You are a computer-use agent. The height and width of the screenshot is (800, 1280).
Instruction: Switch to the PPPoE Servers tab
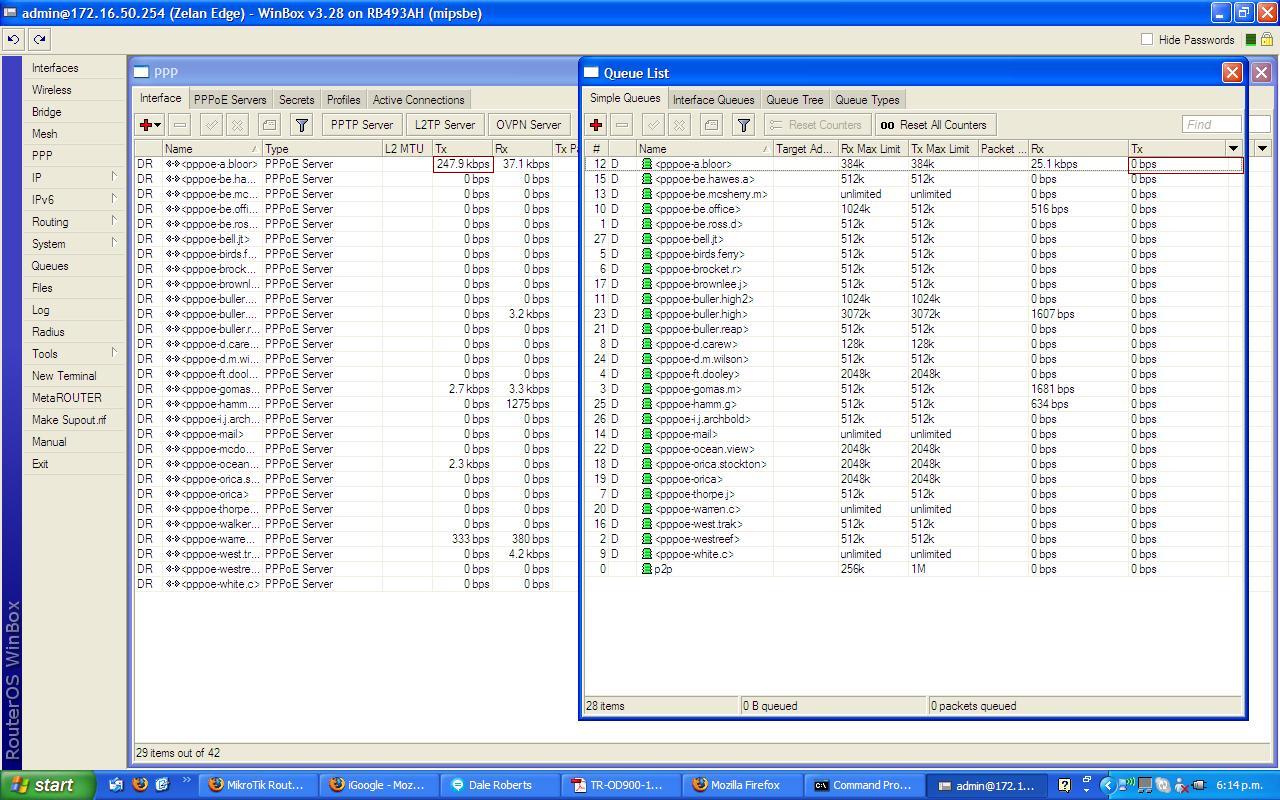230,100
